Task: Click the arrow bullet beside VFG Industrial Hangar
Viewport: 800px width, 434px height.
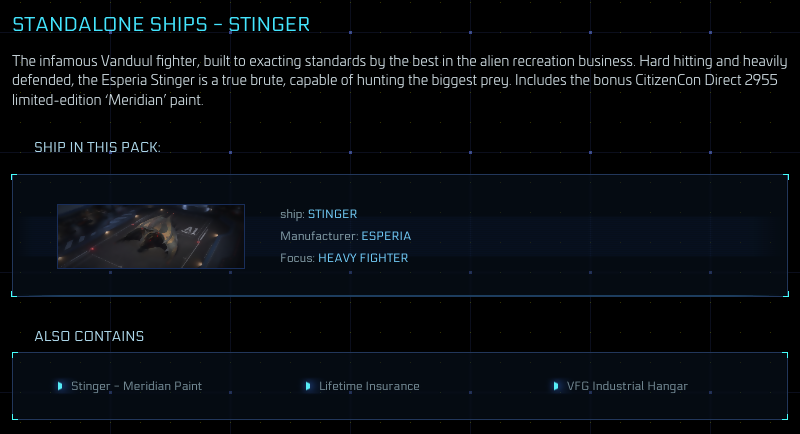Action: 556,386
